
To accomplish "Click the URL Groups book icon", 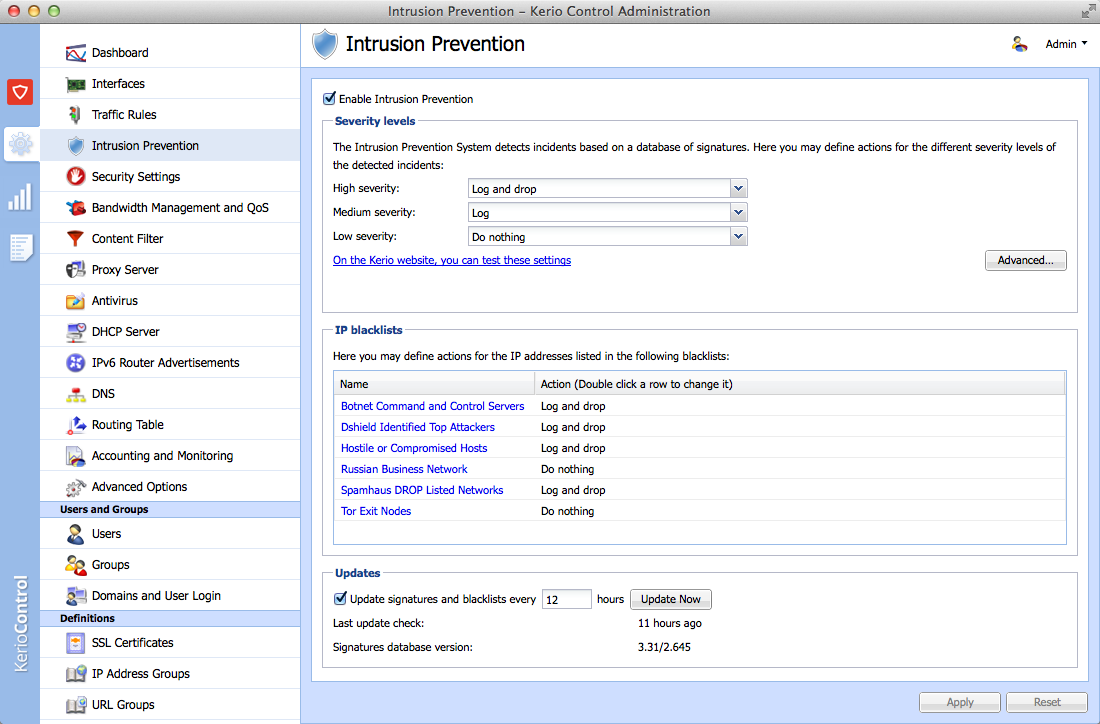I will pyautogui.click(x=75, y=704).
